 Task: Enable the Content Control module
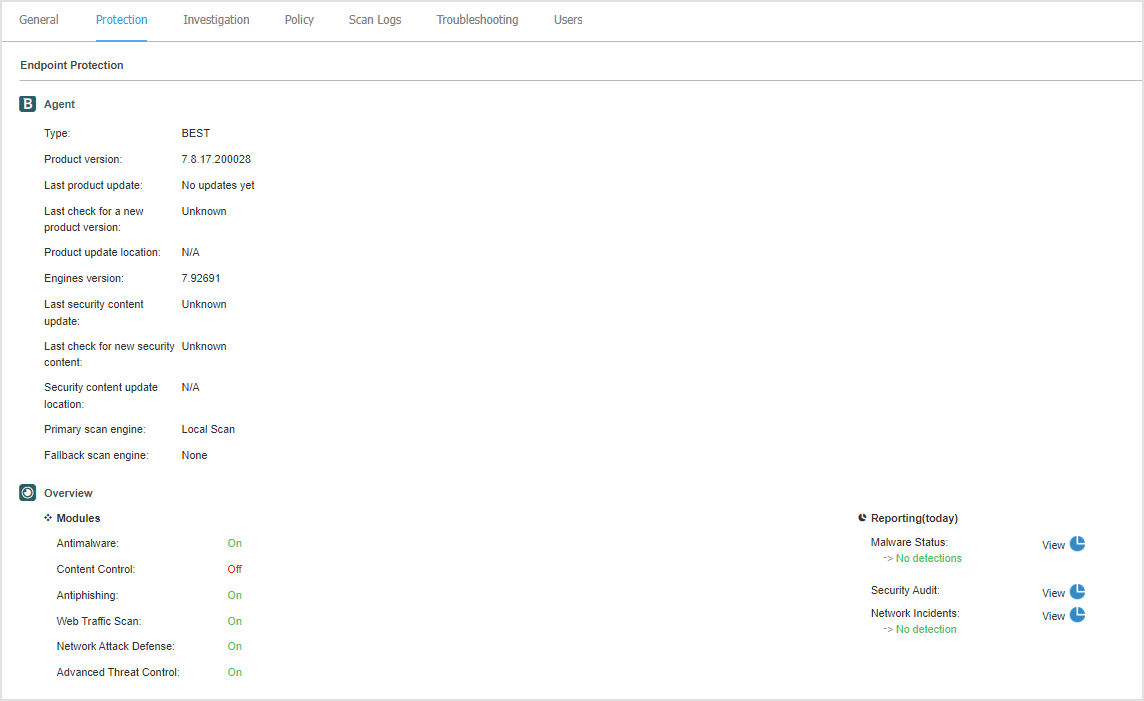tap(234, 568)
